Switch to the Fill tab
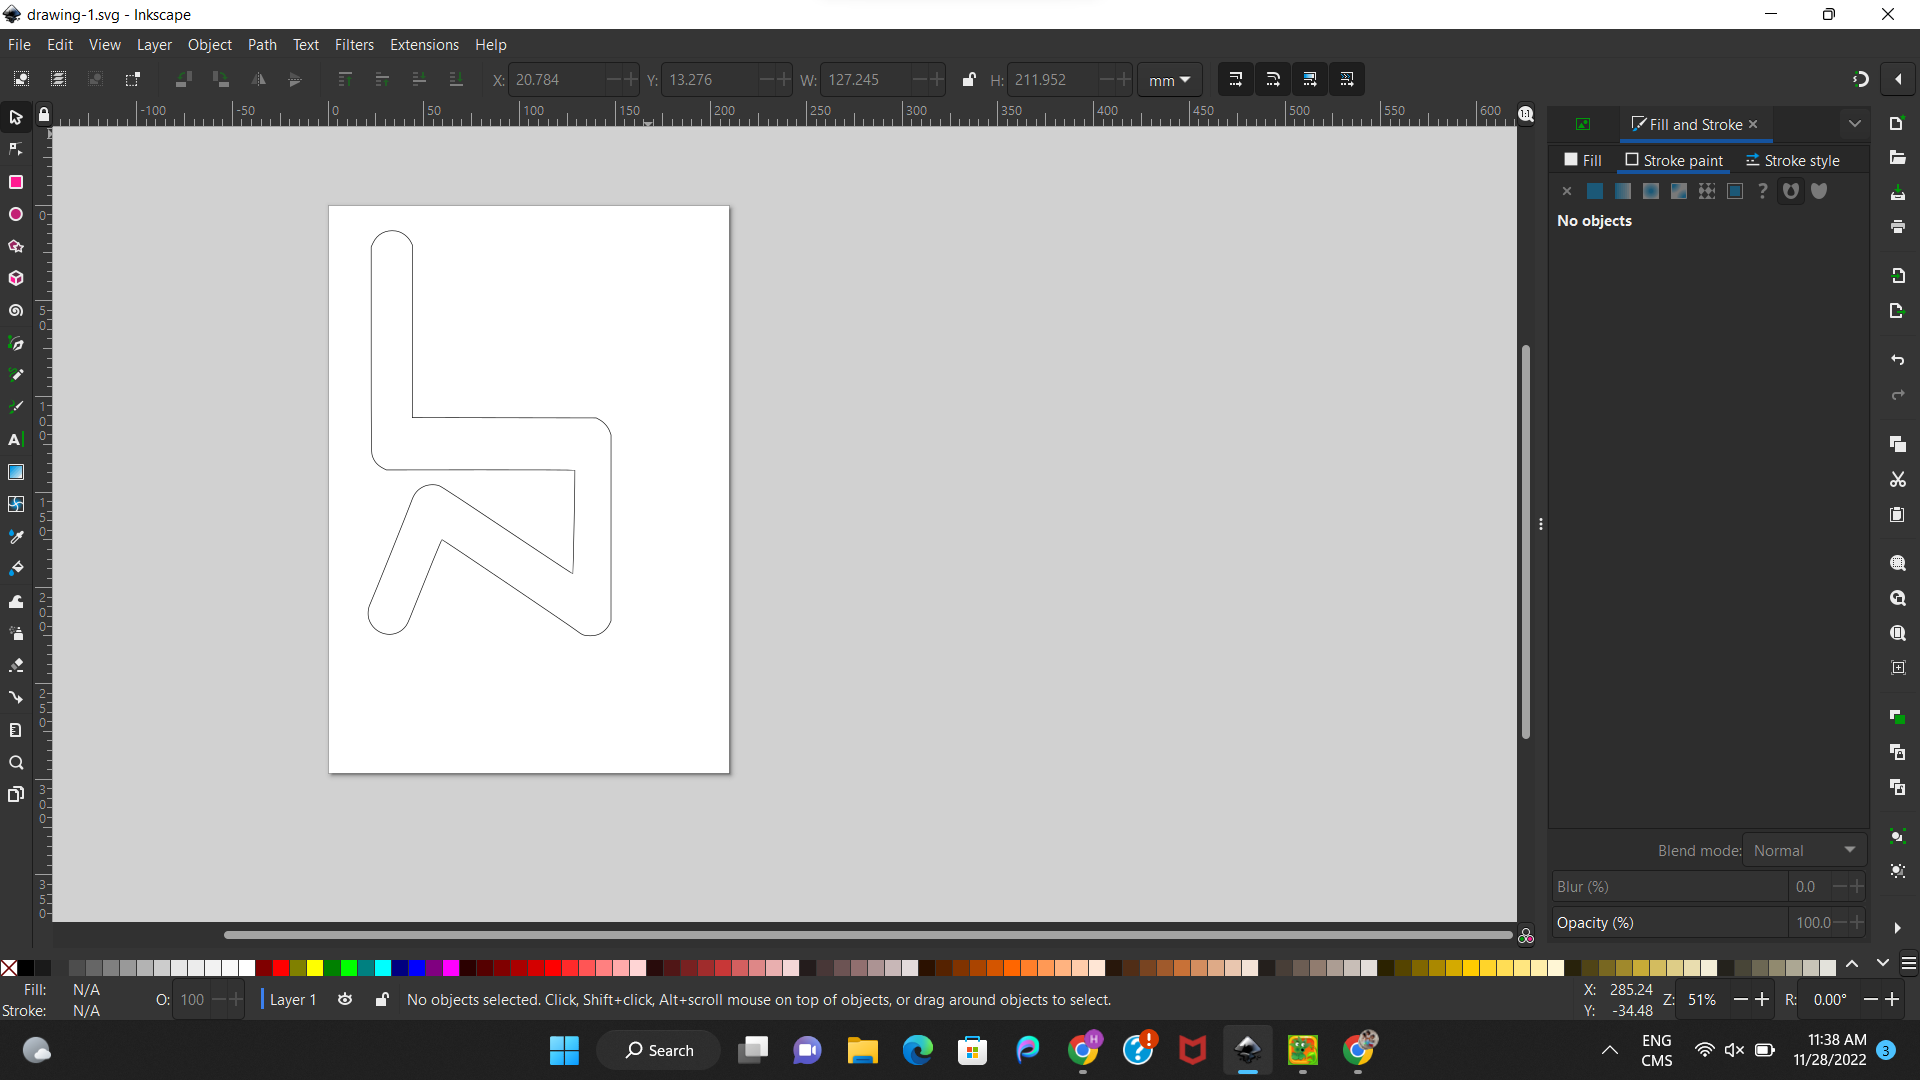Image resolution: width=1920 pixels, height=1080 pixels. point(1583,160)
